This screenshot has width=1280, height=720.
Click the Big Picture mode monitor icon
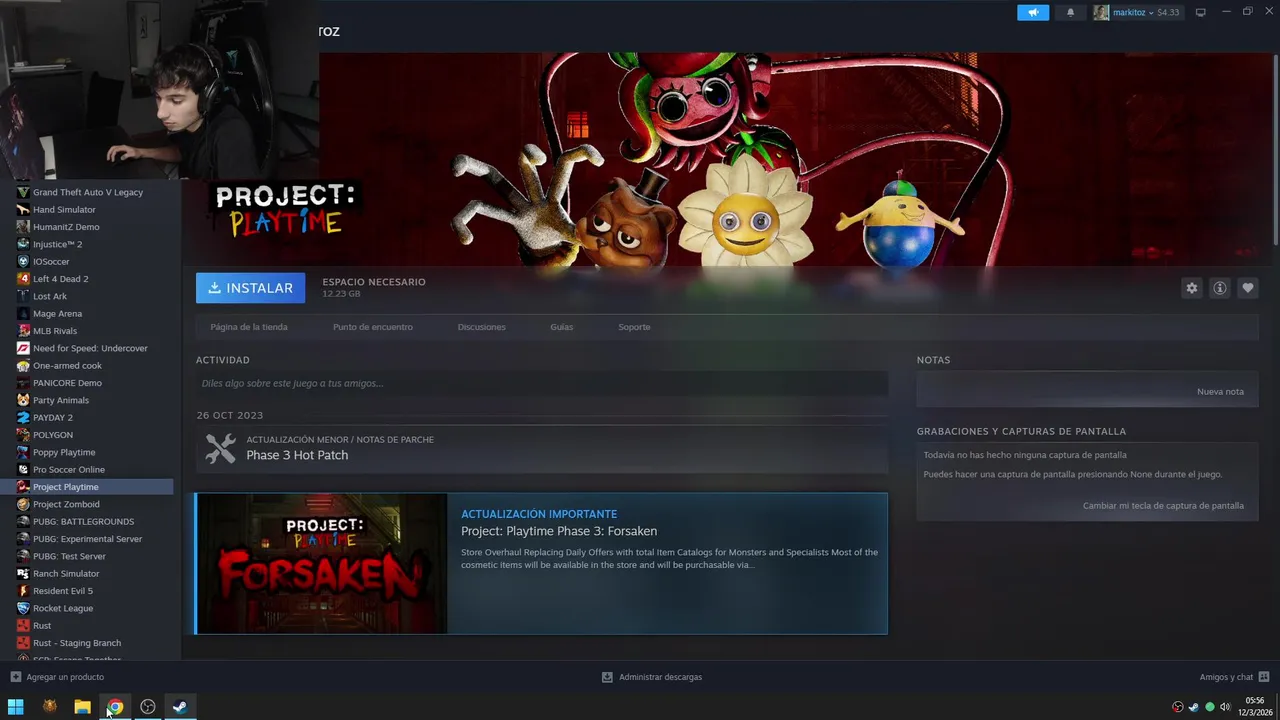[x=1201, y=12]
